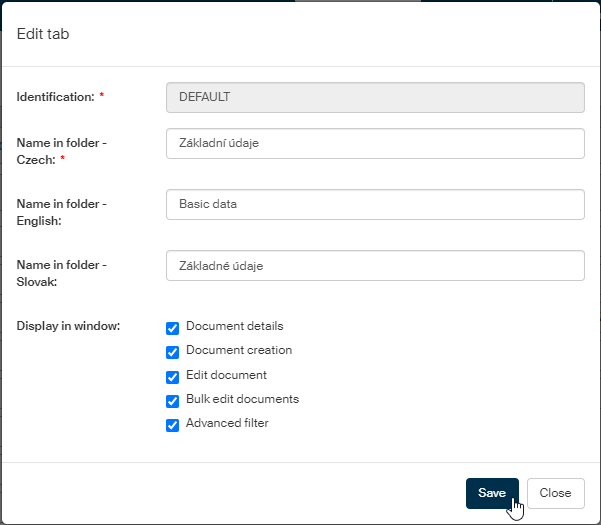Screen dimensions: 601x525
Task: Click the 'Edit document' label text
Action: 226,375
